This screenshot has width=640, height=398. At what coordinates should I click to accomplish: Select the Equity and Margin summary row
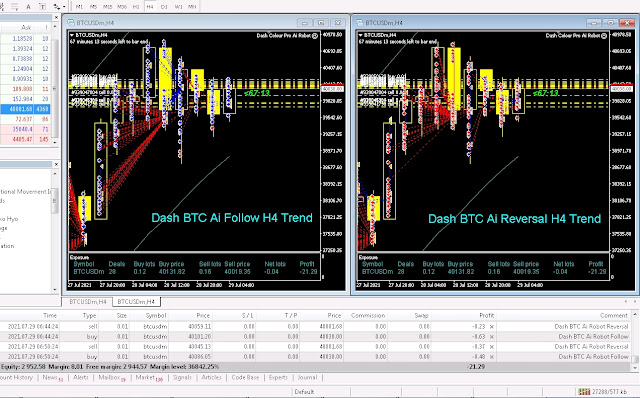315,367
